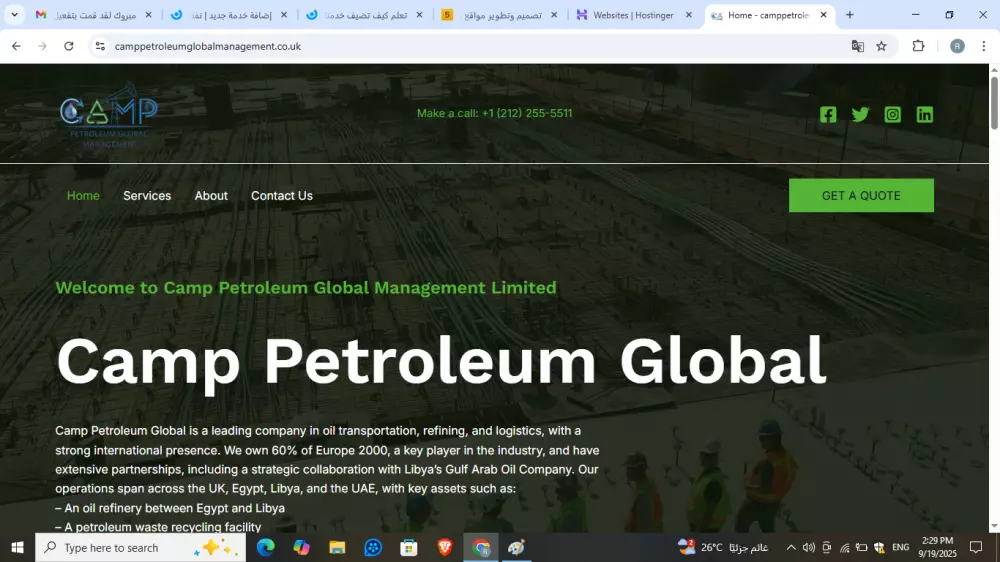Open the Services navigation item
The width and height of the screenshot is (1000, 562).
147,196
